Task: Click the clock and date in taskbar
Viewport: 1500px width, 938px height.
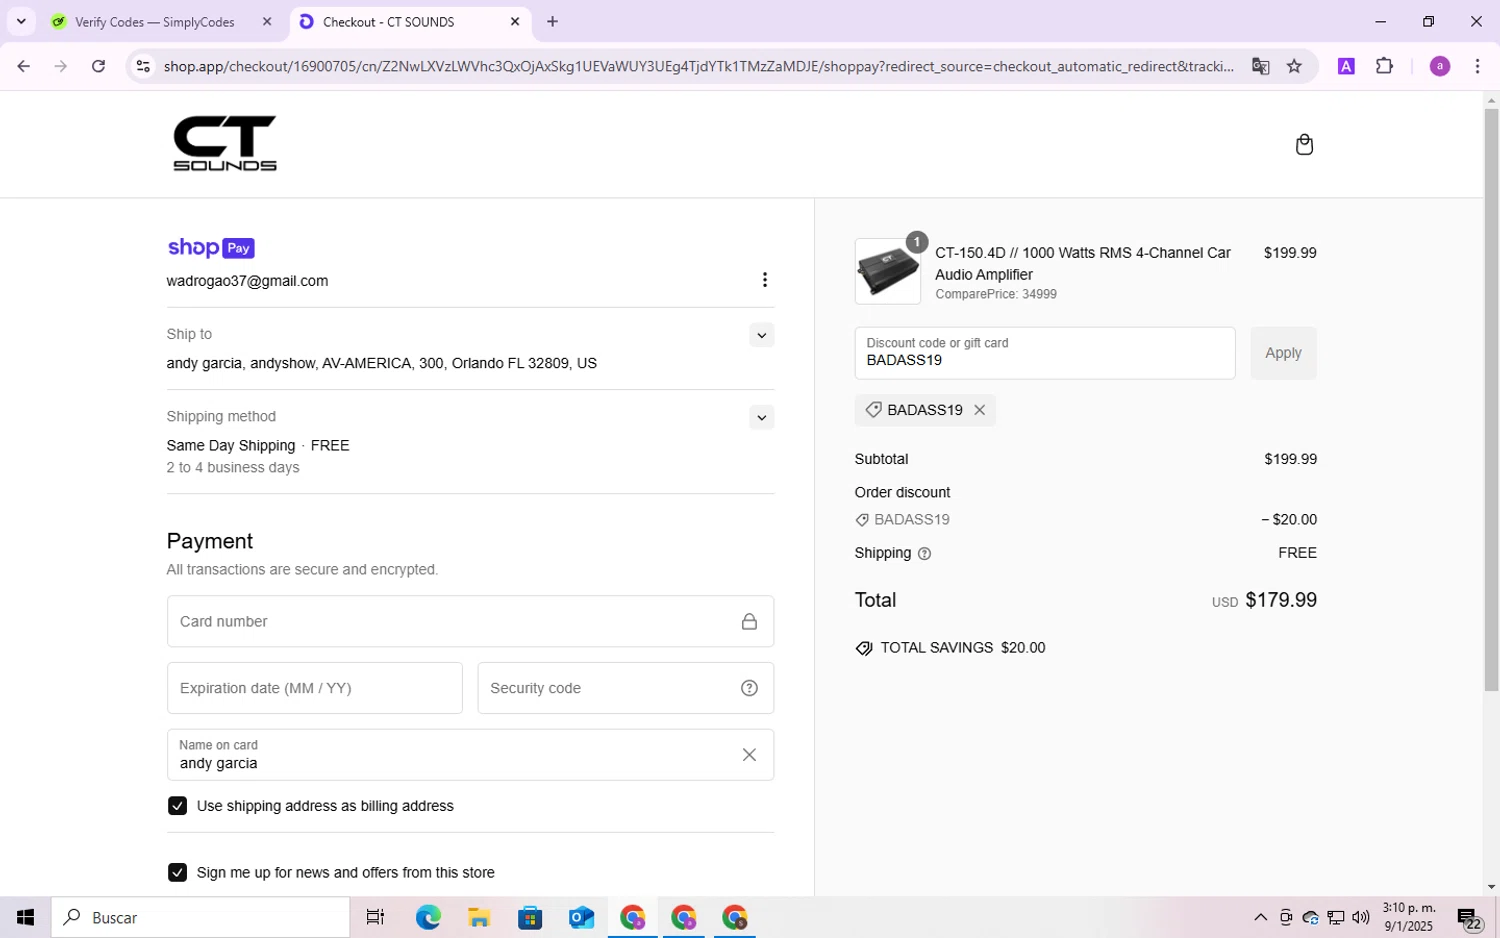Action: [x=1408, y=917]
